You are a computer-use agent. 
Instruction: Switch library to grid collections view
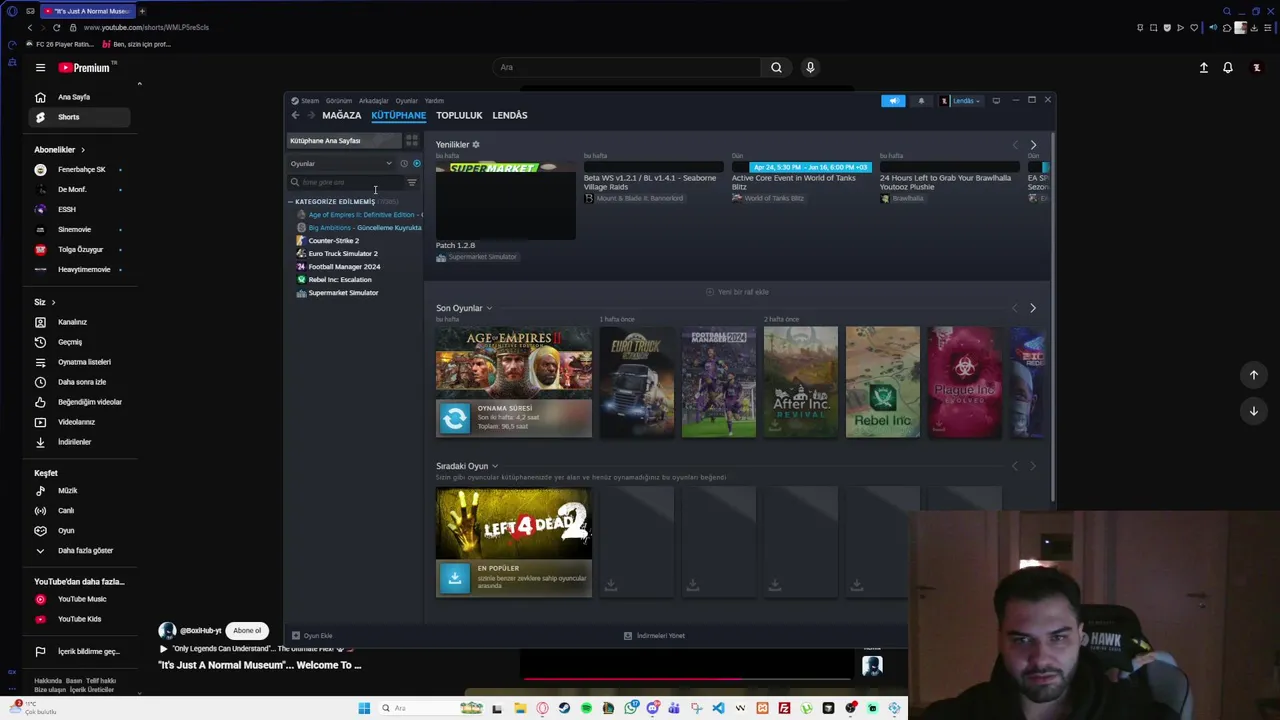tap(412, 141)
